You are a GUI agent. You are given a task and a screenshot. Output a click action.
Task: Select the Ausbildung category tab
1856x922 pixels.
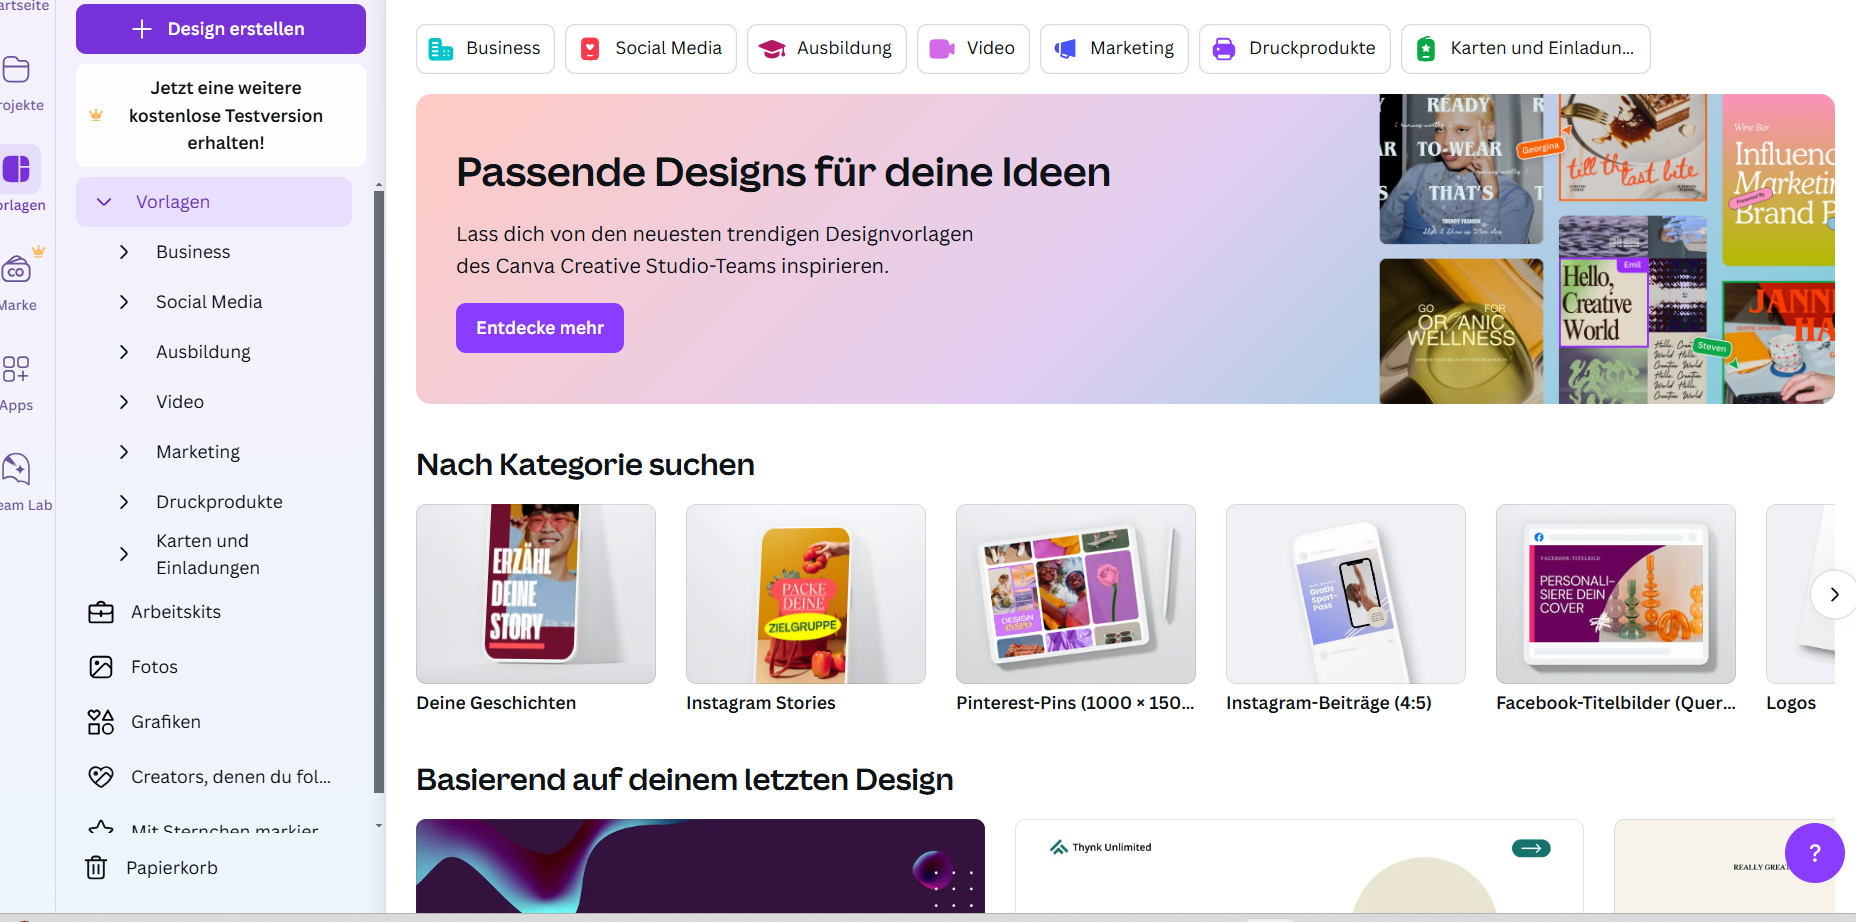[x=827, y=49]
